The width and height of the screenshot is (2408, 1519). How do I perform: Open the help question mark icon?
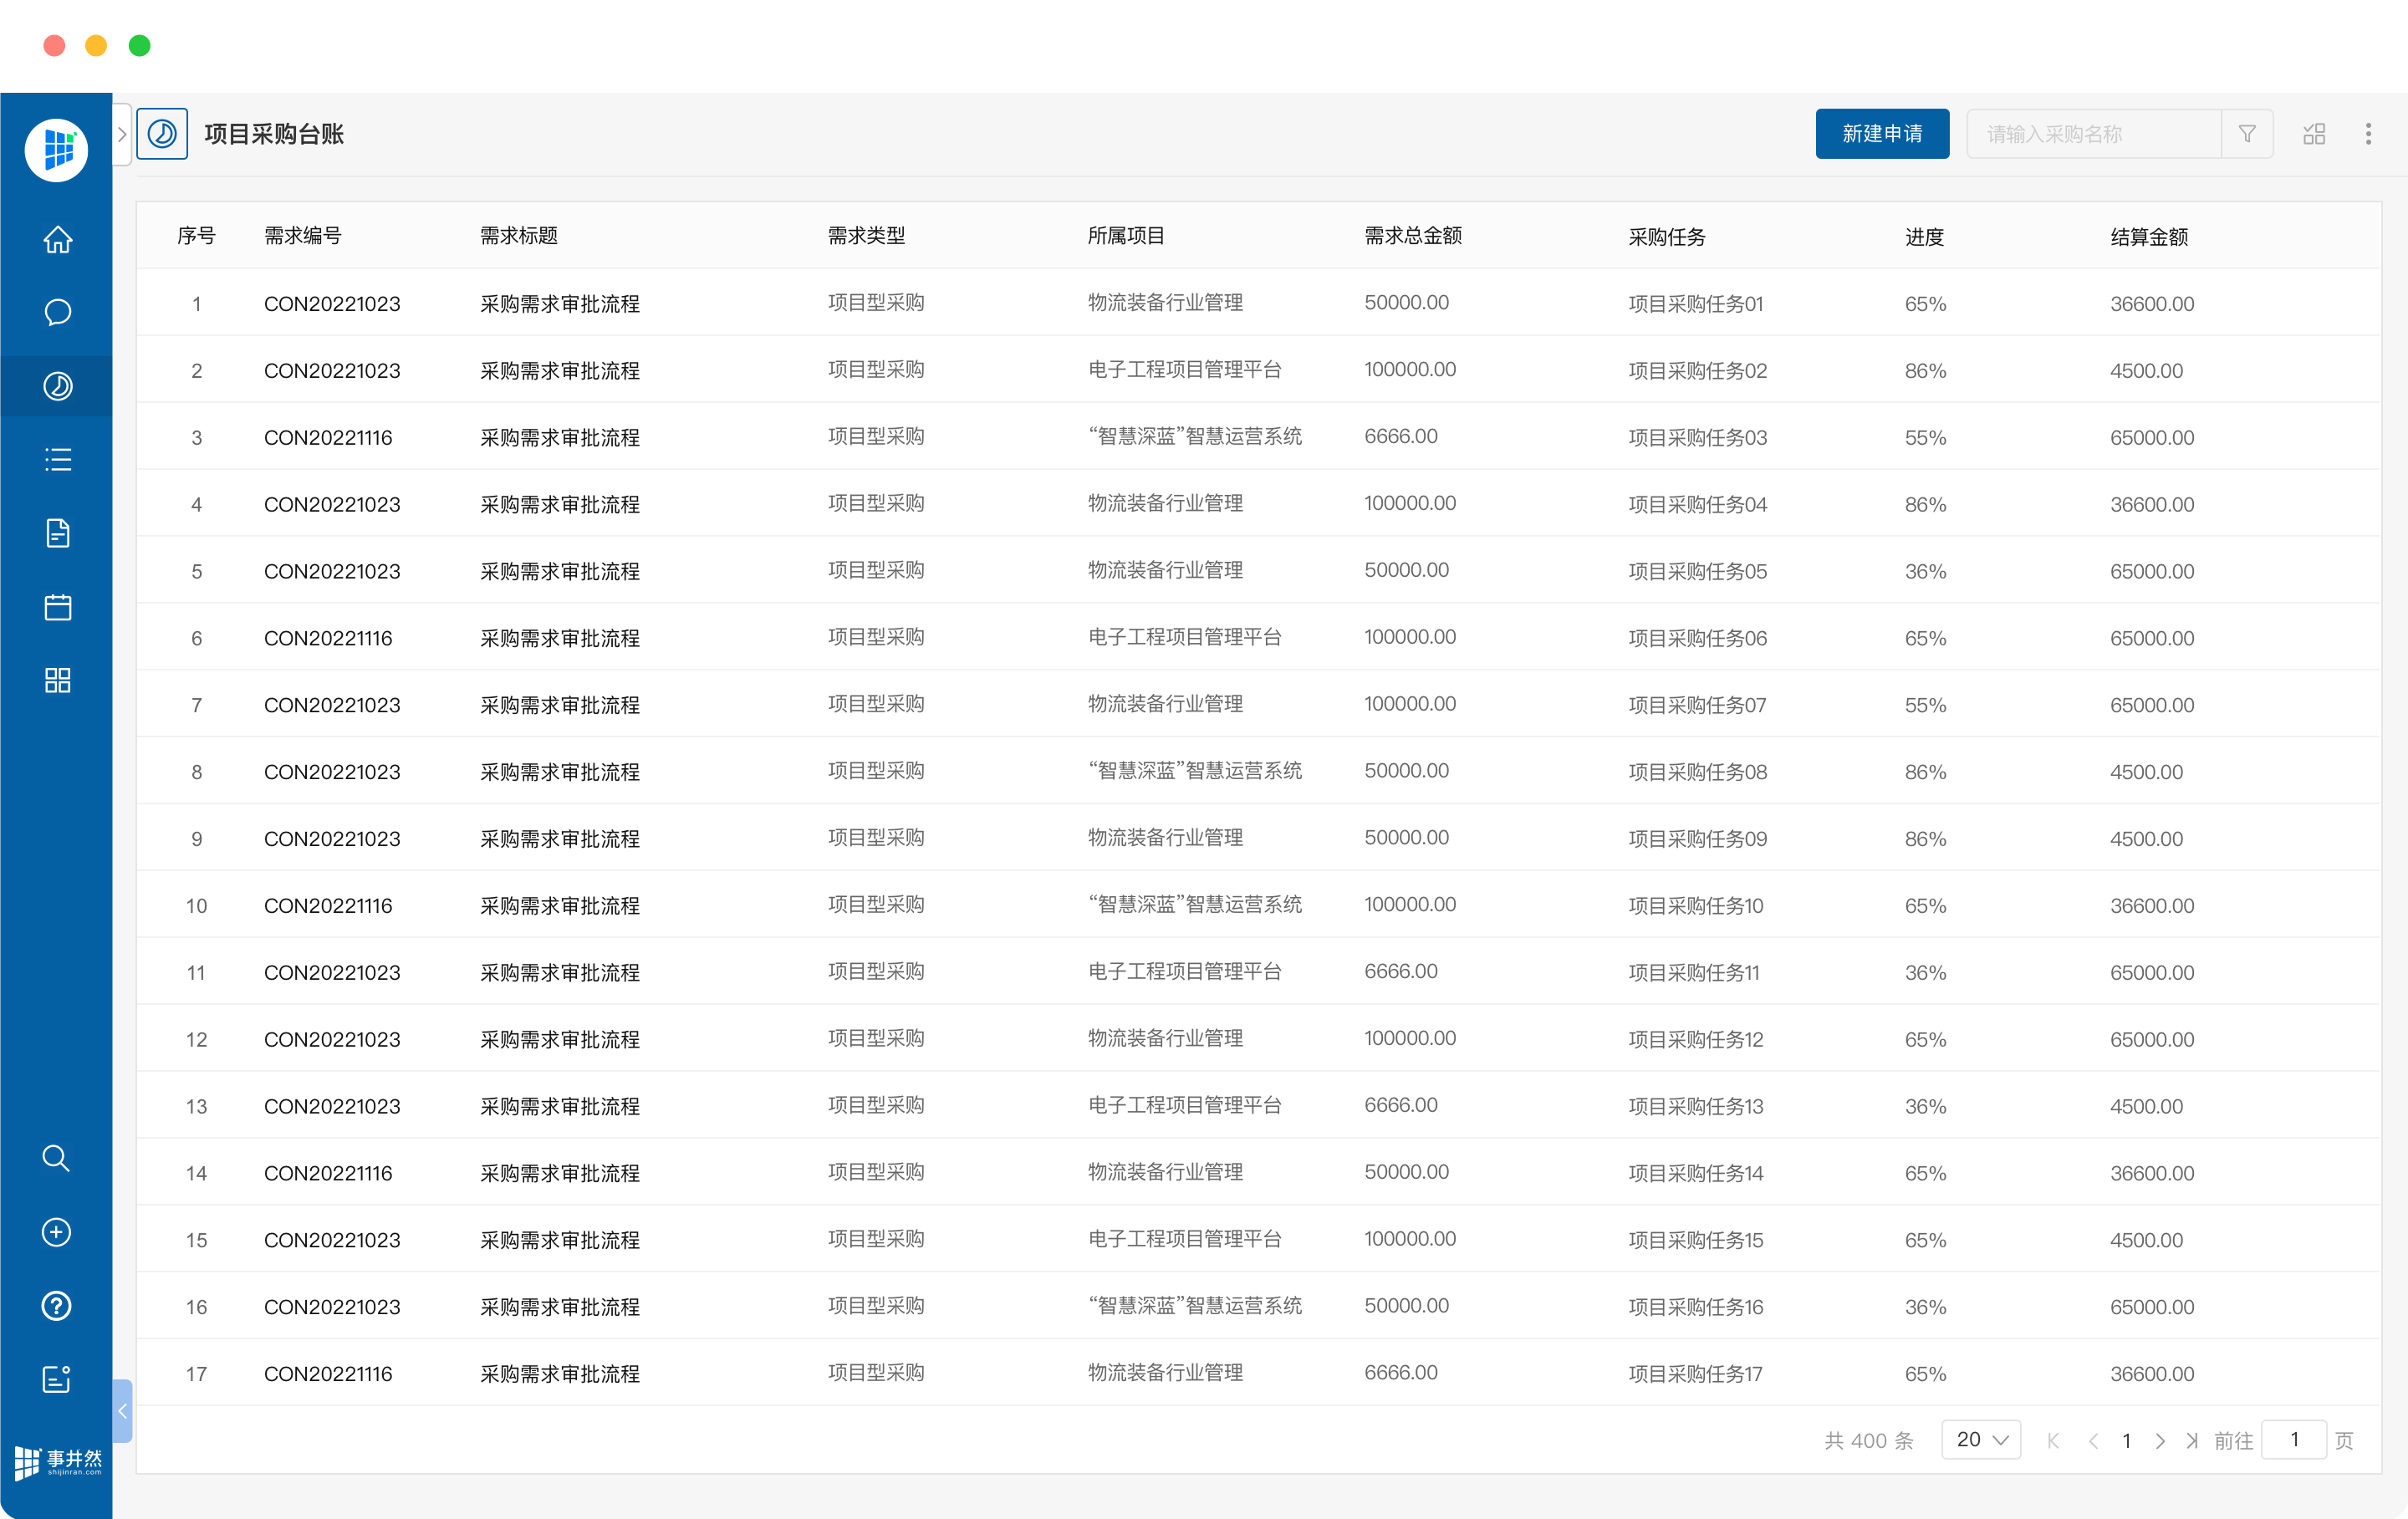coord(56,1306)
